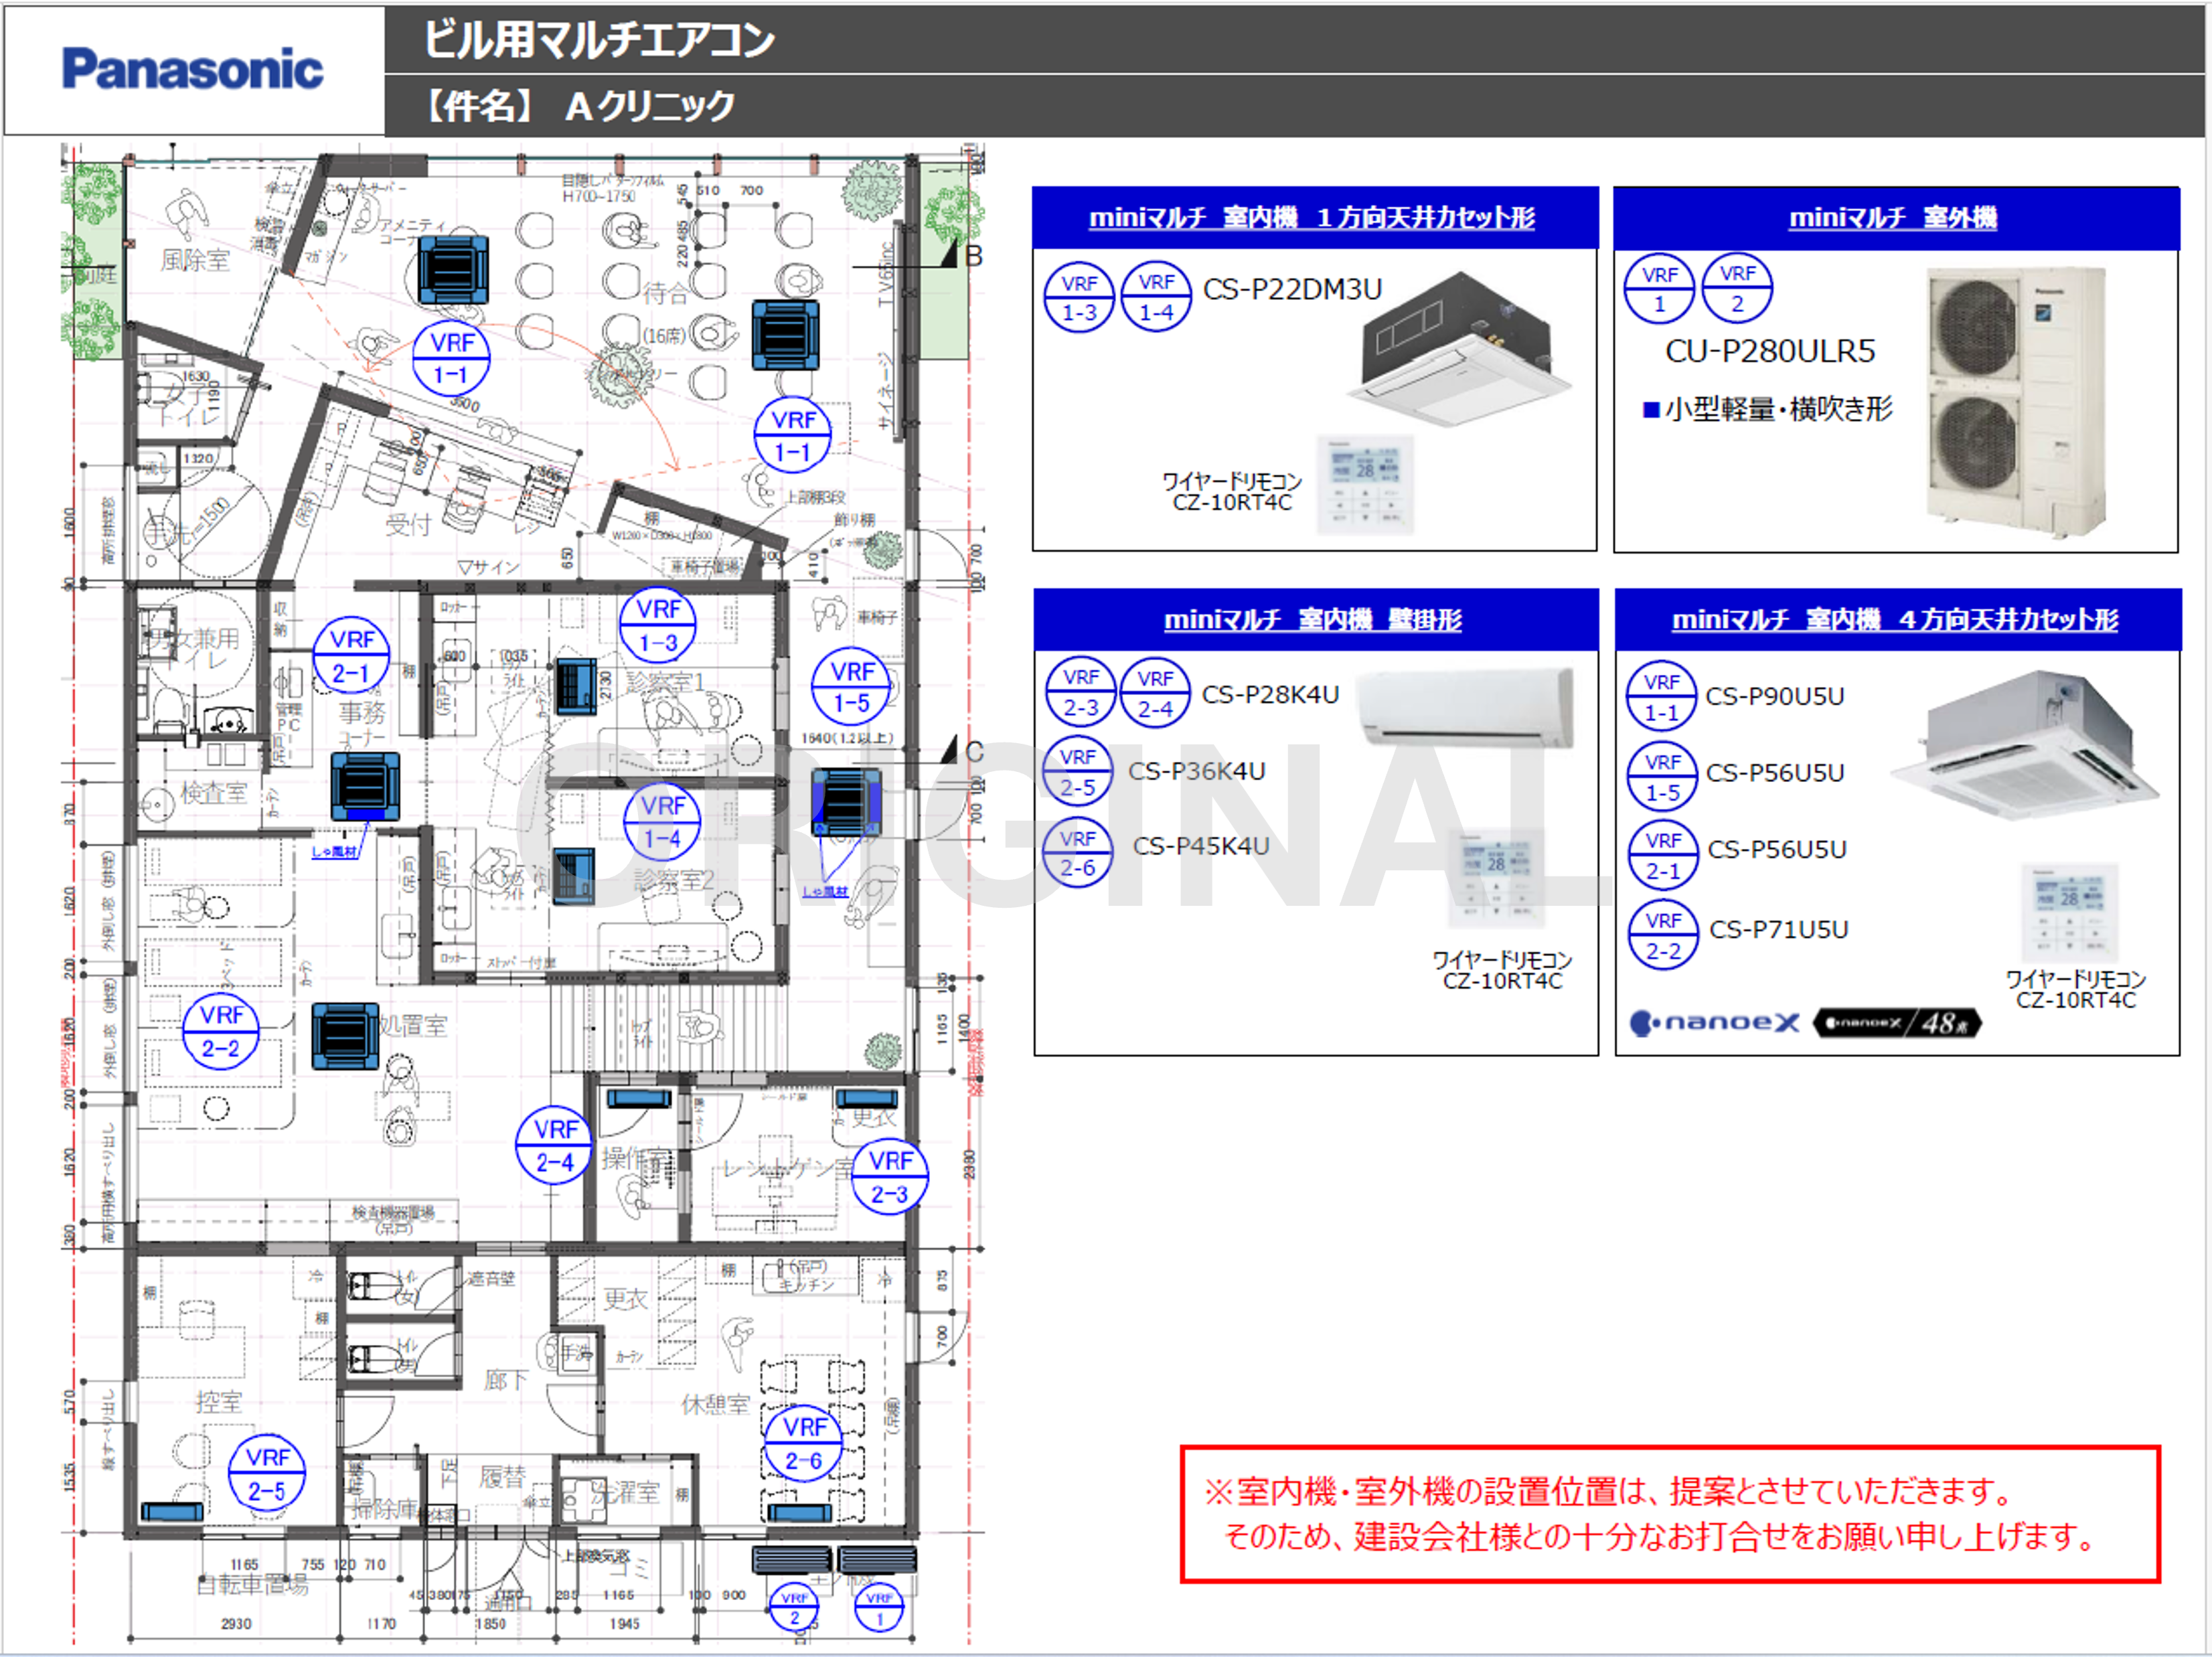
Task: Click the VRF 1-3 circle in the 1方向 legend panel
Action: click(1079, 297)
